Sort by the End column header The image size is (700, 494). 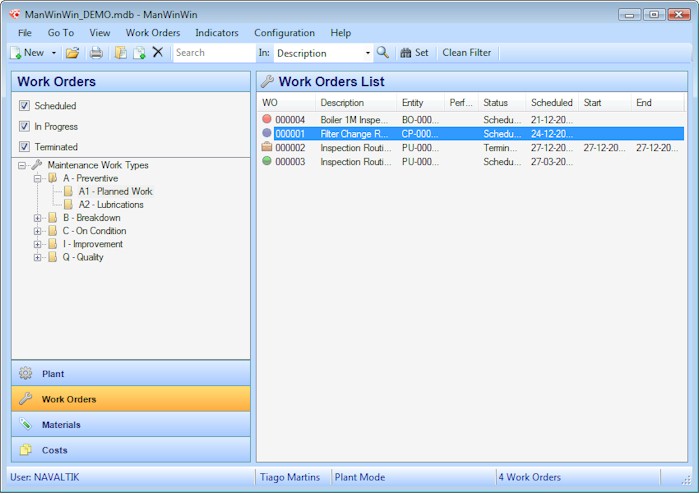[658, 103]
